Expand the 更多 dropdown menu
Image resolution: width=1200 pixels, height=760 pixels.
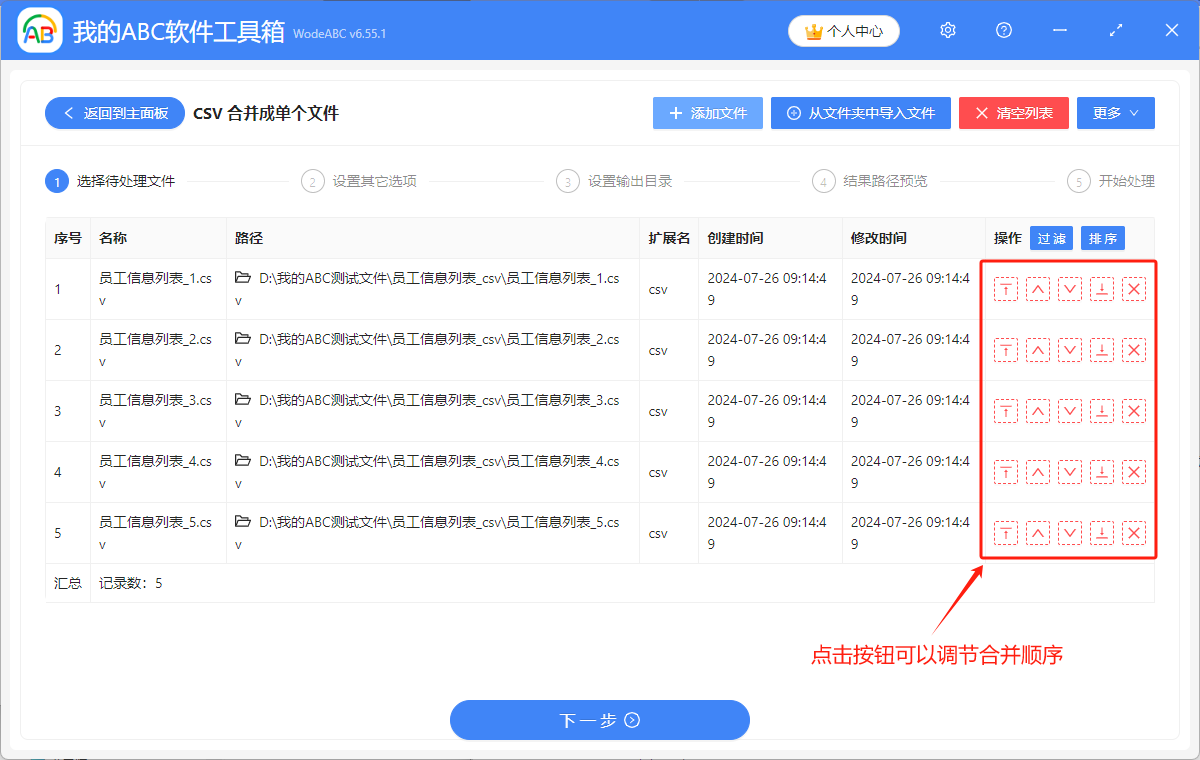tap(1115, 112)
